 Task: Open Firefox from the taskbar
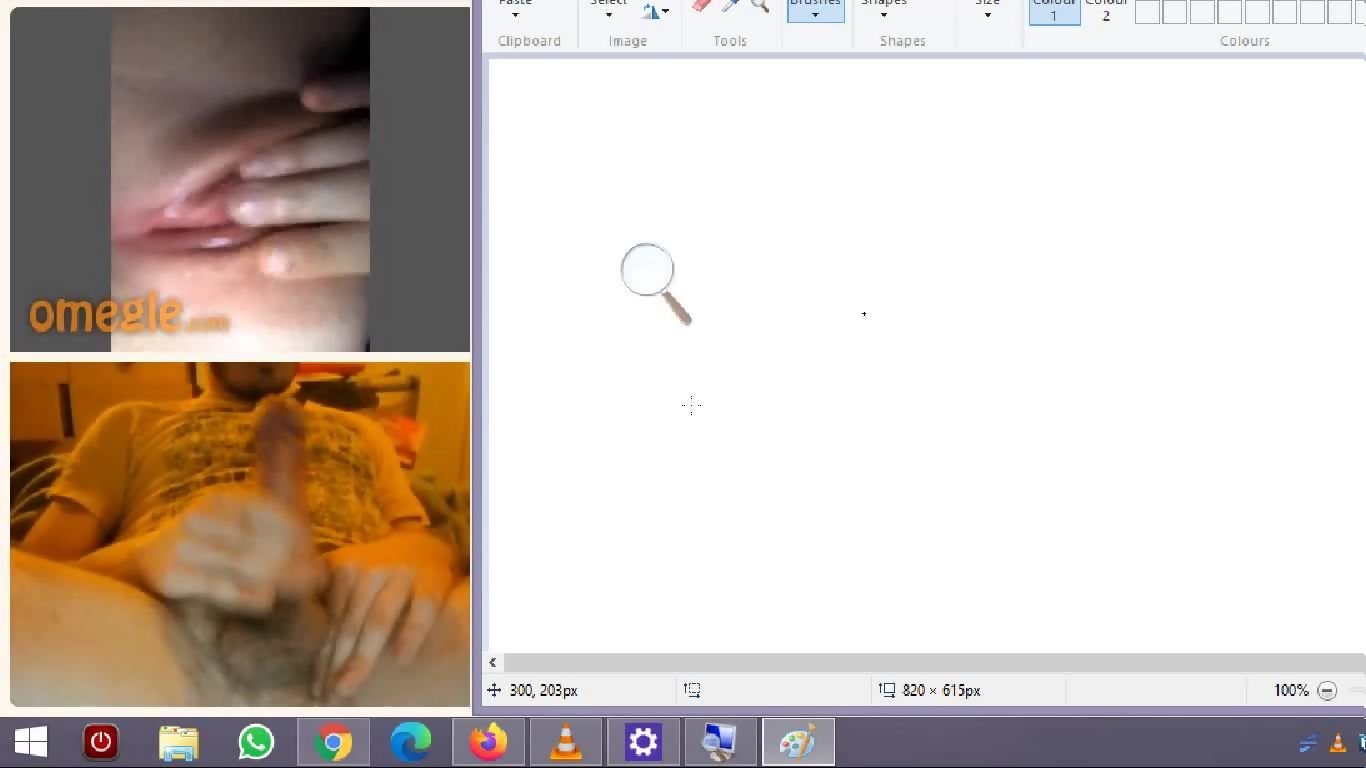click(489, 743)
